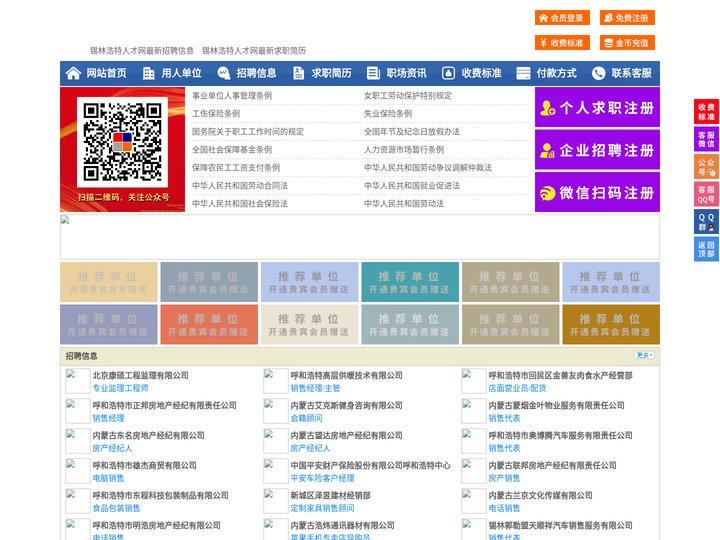The width and height of the screenshot is (720, 540).
Task: Open 用人单位 menu item
Action: (x=181, y=73)
